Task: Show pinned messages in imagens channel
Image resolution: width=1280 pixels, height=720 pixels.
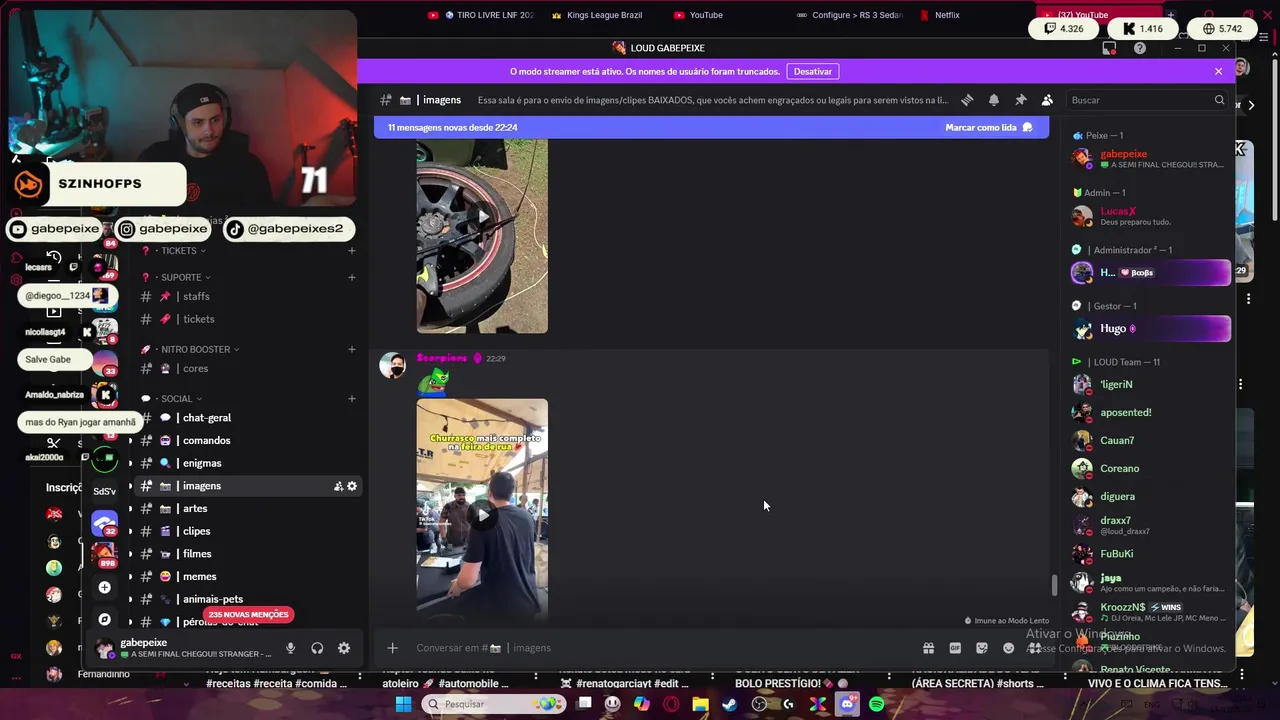Action: (1020, 100)
